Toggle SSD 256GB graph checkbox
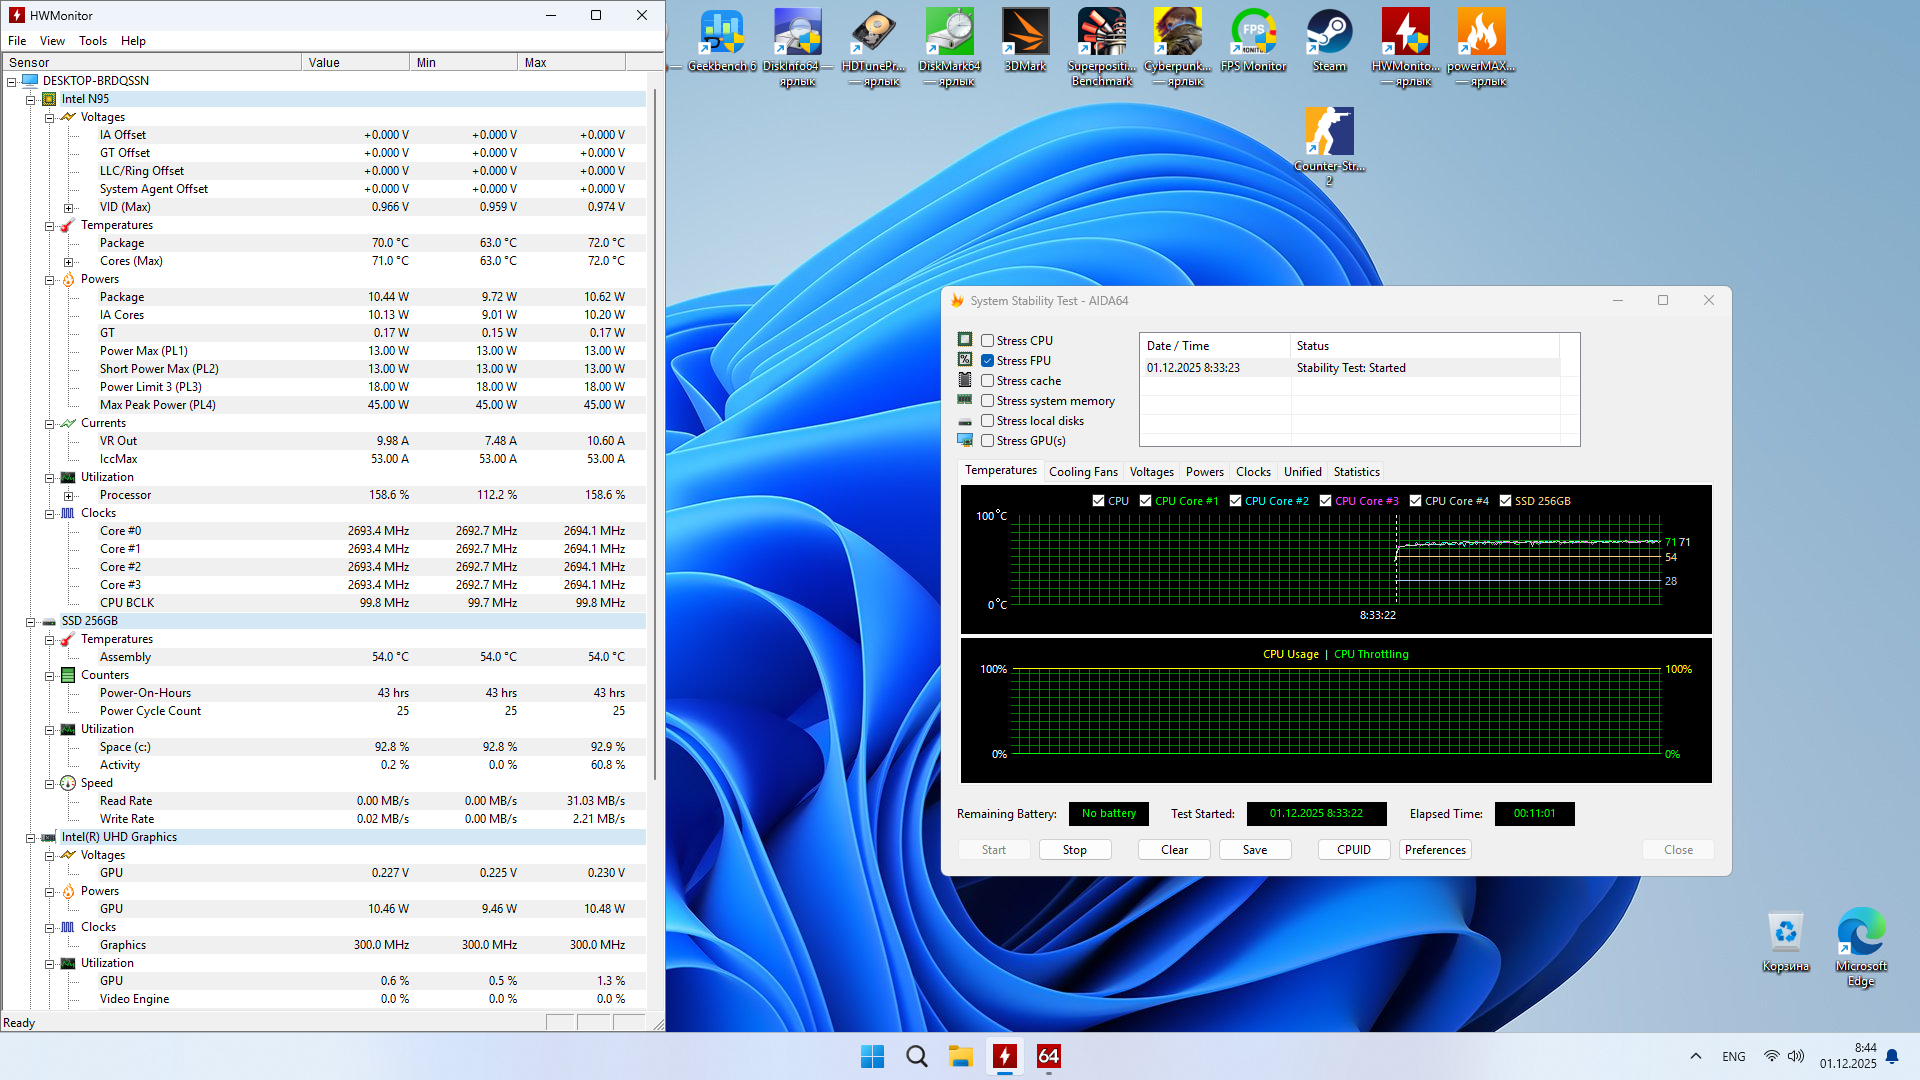 click(x=1505, y=501)
